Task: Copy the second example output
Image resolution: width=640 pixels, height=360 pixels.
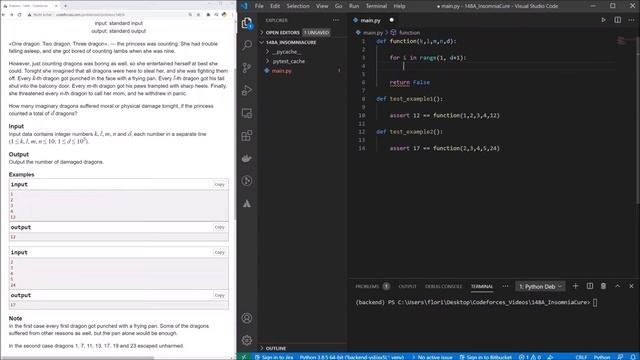Action: tap(220, 295)
